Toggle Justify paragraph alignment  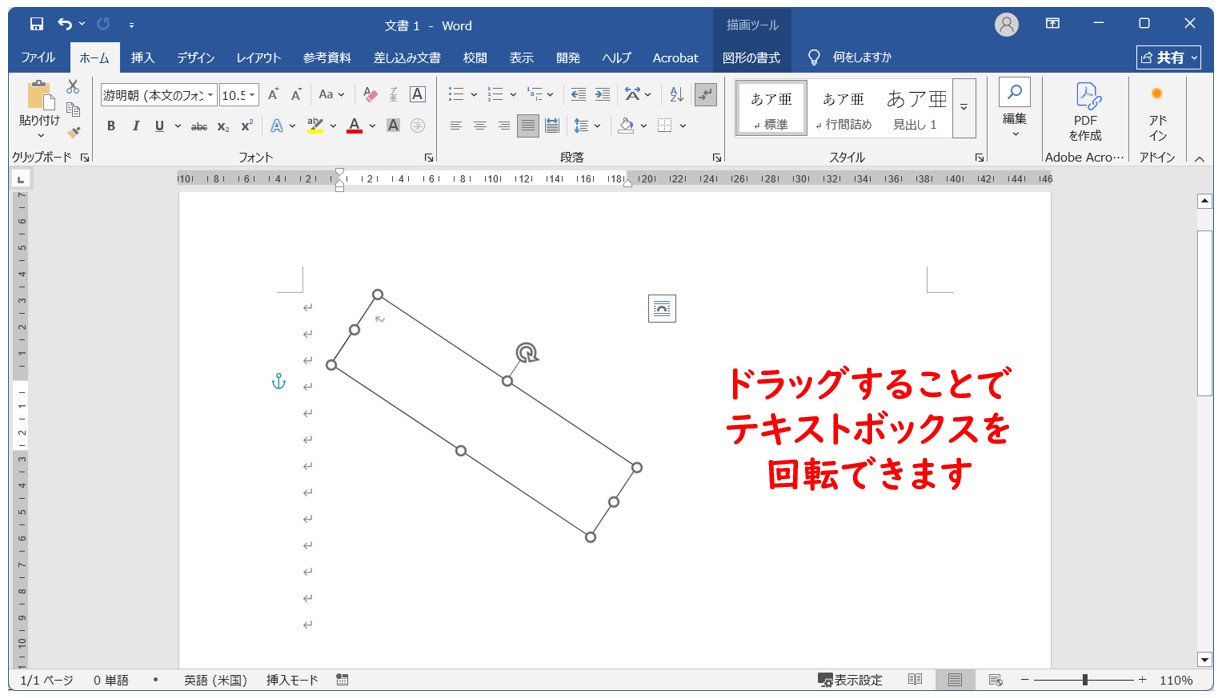(528, 126)
